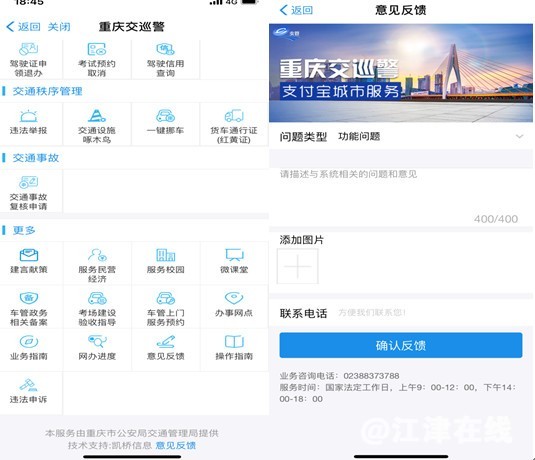Open 办事网点 location icon
The width and height of the screenshot is (535, 460).
point(234,298)
